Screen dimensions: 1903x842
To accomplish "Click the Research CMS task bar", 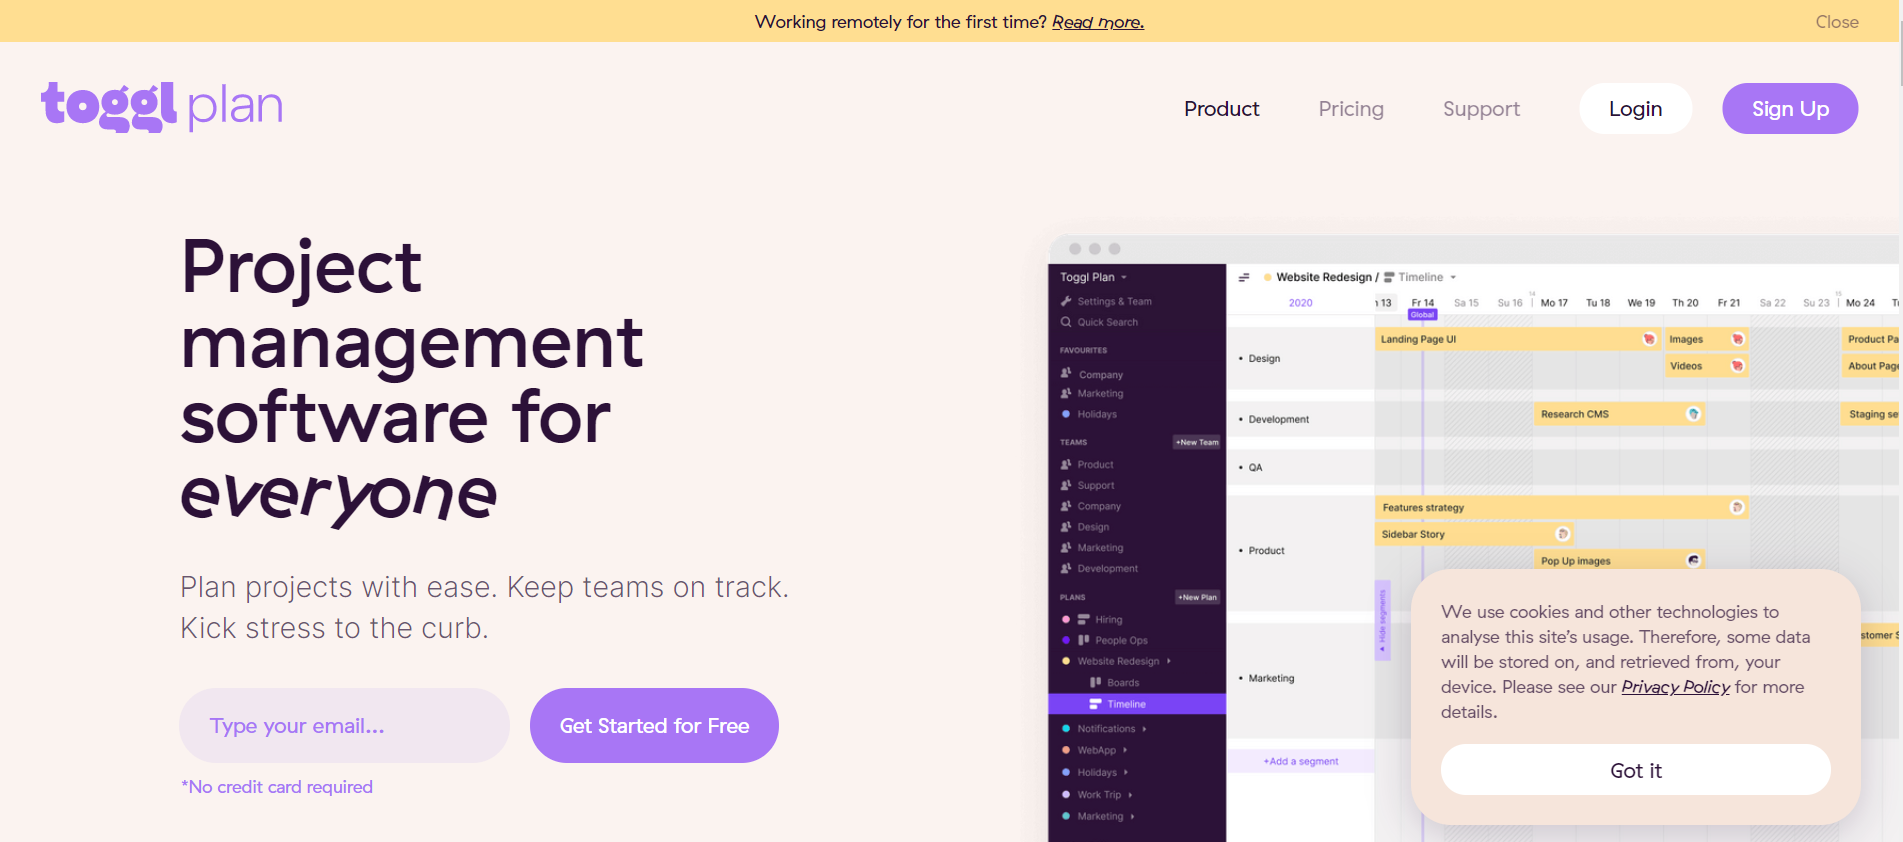I will 1619,414.
